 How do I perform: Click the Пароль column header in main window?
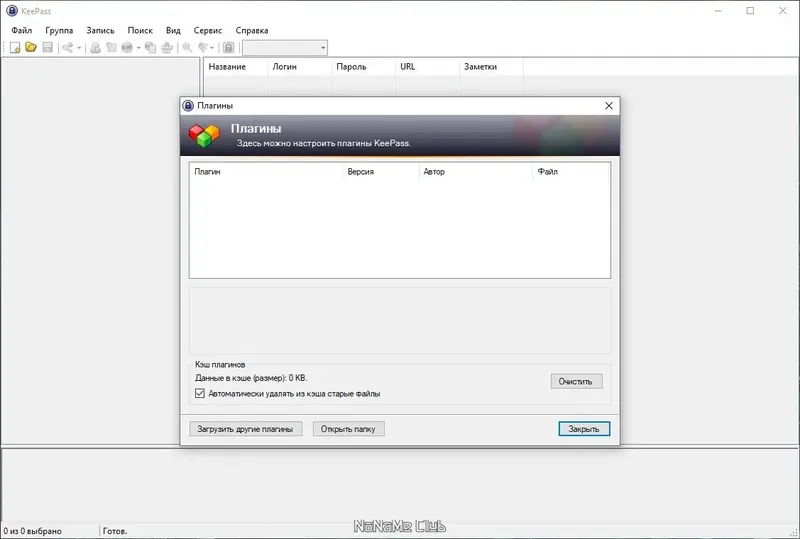tap(363, 67)
